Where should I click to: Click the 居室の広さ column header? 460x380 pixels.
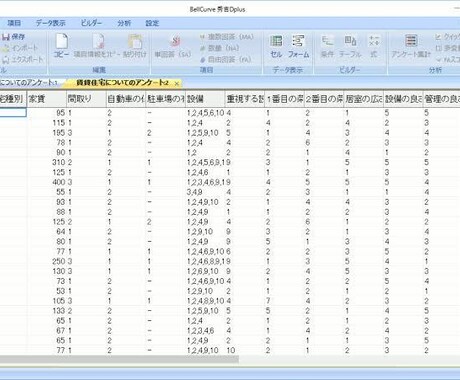tap(363, 99)
